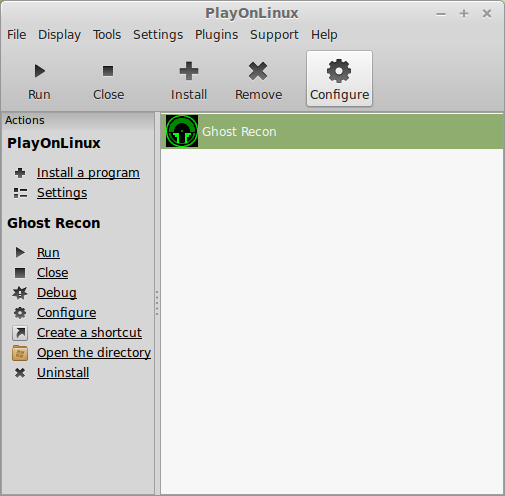Image resolution: width=505 pixels, height=496 pixels.
Task: Open the File menu
Action: [17, 35]
